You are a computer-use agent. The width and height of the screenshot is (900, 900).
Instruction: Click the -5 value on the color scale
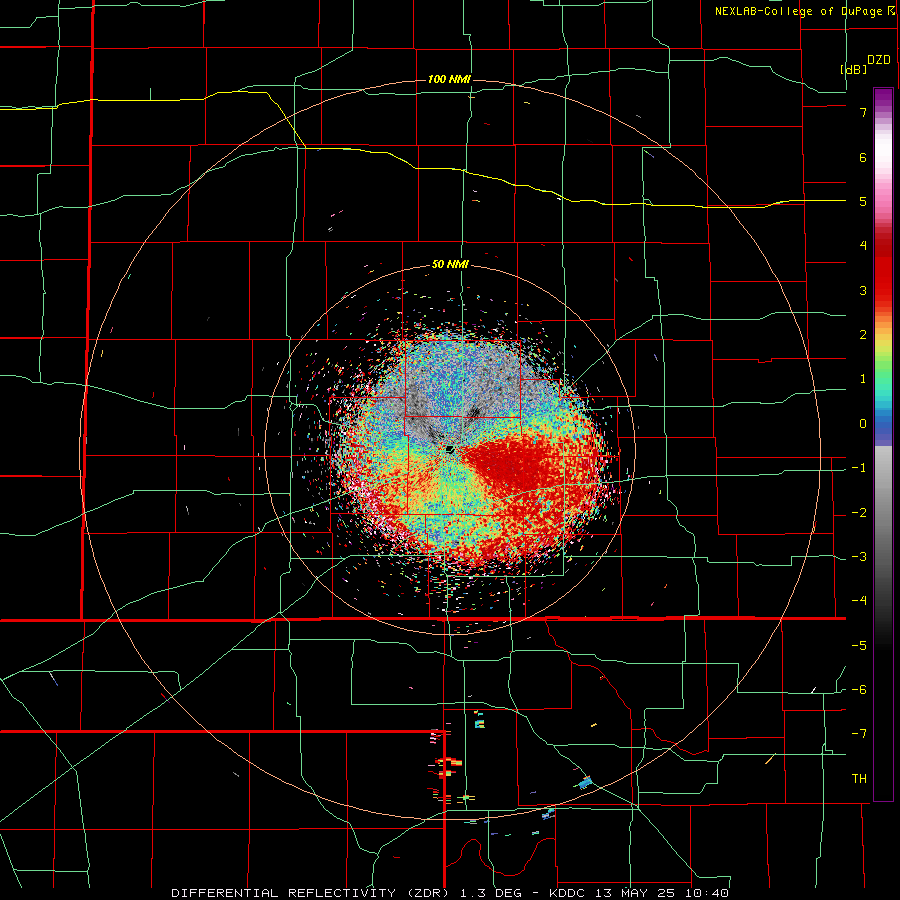coord(859,646)
